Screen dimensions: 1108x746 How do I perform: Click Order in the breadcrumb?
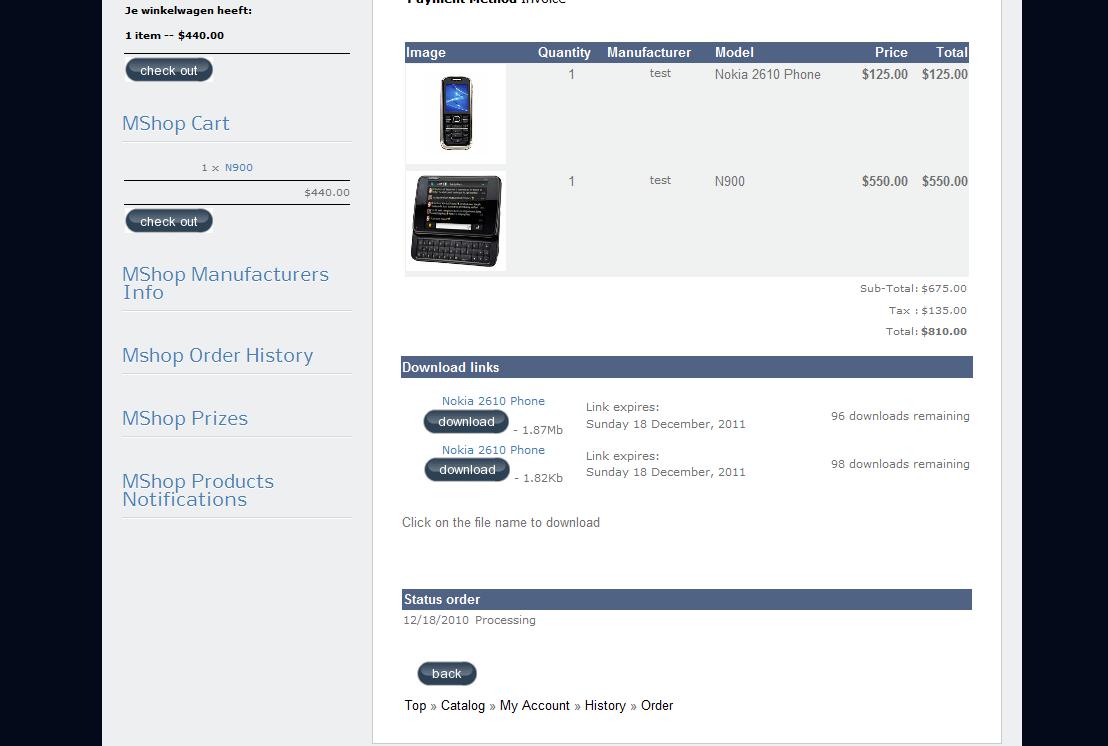pos(657,706)
